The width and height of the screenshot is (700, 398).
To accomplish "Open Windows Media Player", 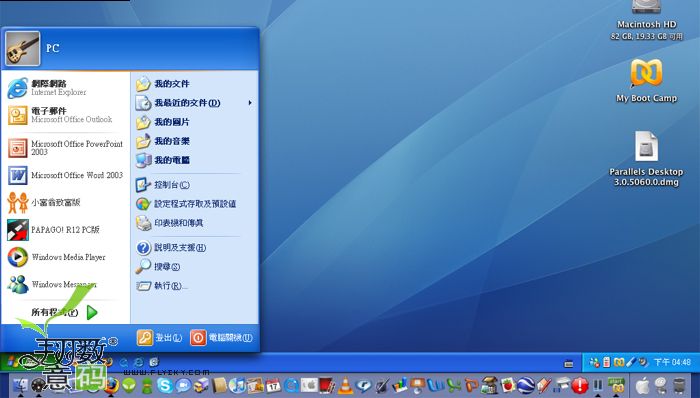I will (56, 257).
